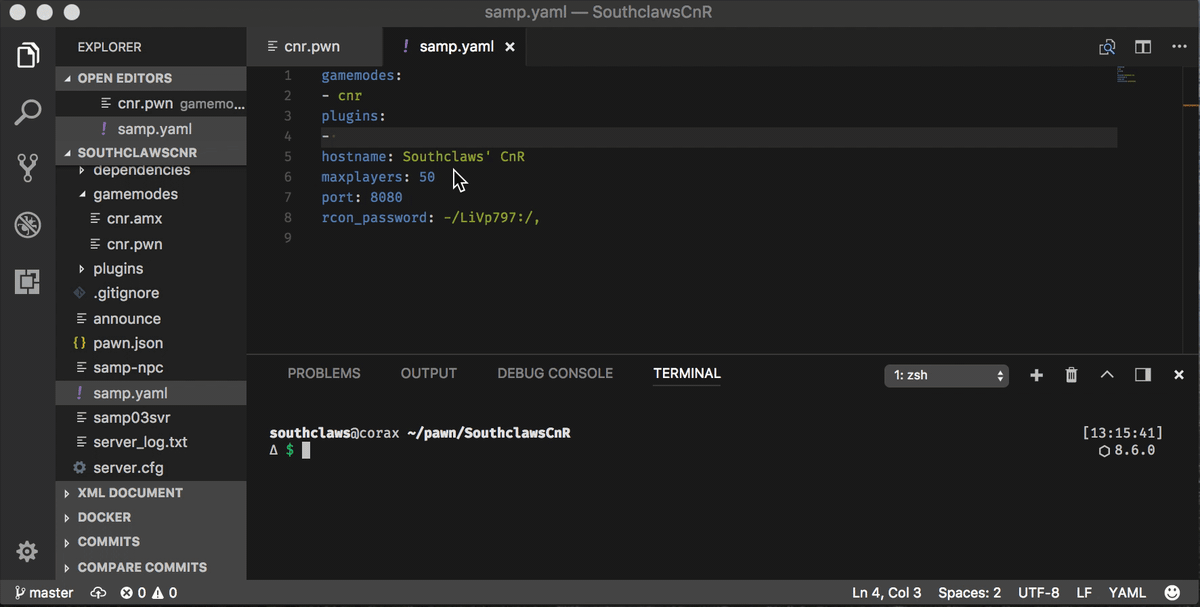1200x607 pixels.
Task: Open errors and warnings count in status bar
Action: point(149,593)
